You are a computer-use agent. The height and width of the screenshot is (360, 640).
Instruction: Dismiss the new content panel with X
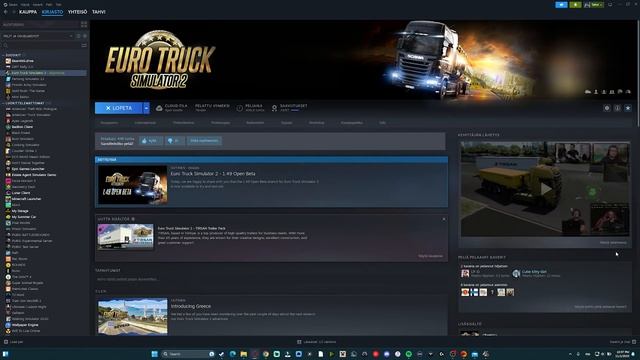[444, 219]
